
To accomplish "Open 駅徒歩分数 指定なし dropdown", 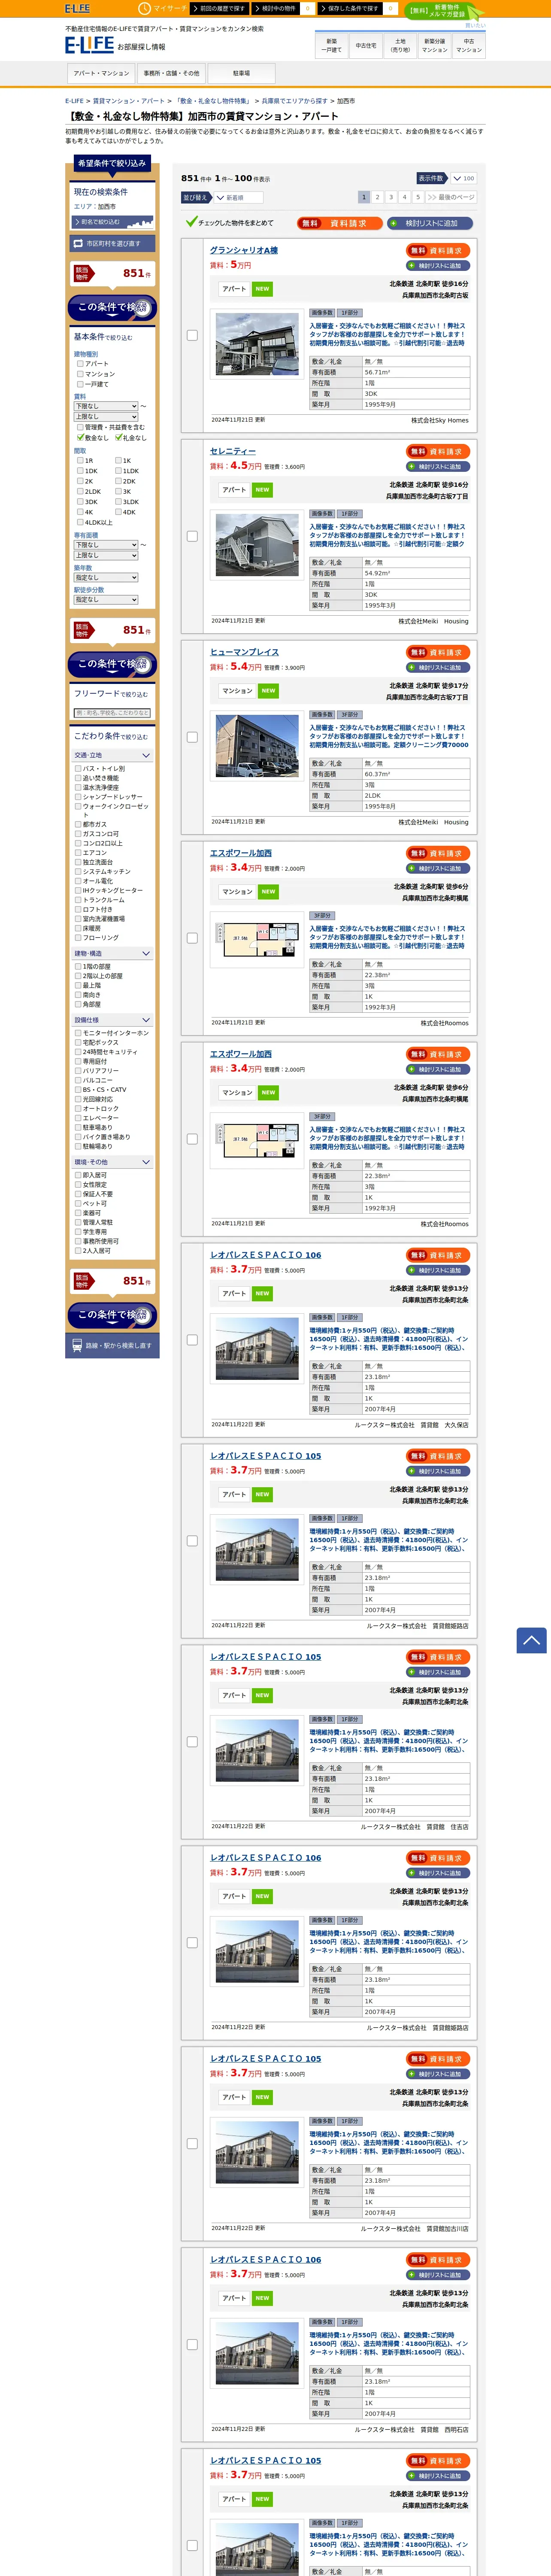I will 106,600.
